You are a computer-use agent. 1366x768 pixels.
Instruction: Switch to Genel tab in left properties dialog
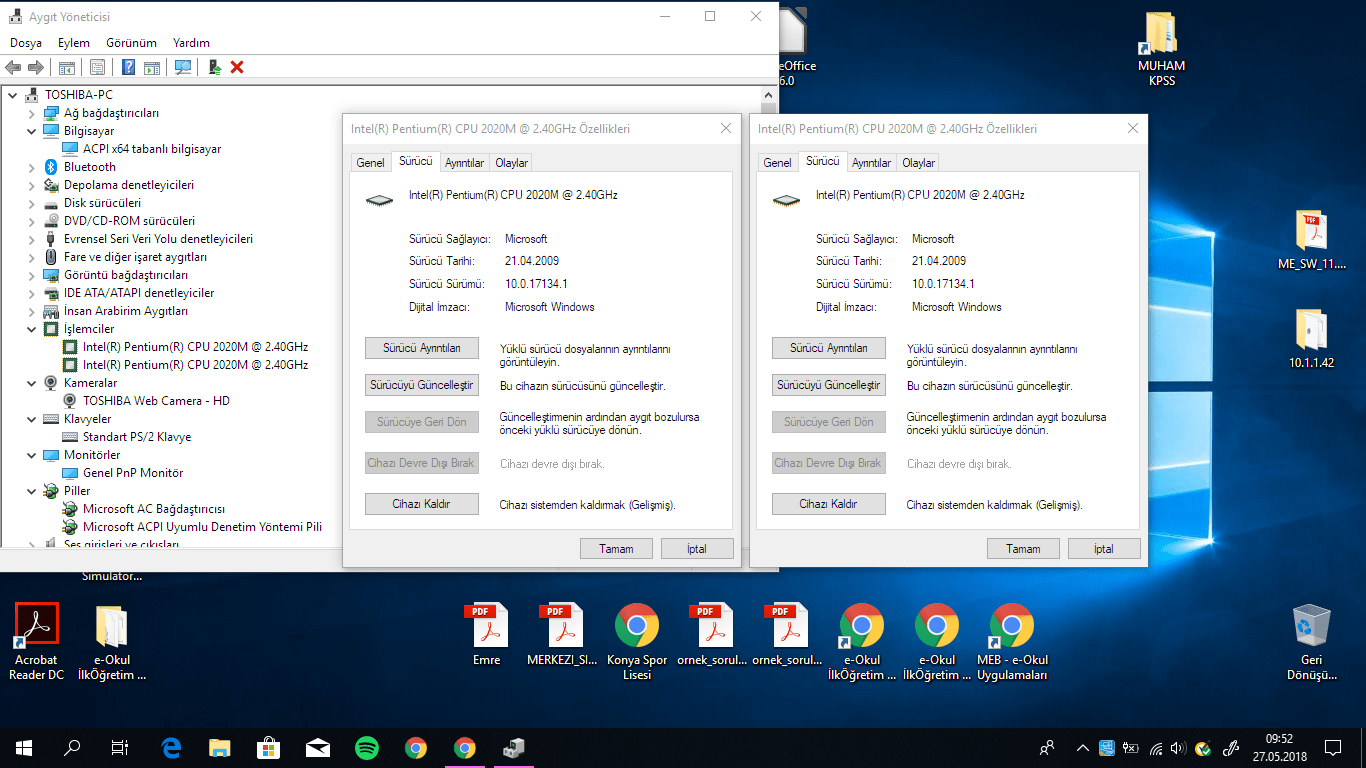[370, 163]
